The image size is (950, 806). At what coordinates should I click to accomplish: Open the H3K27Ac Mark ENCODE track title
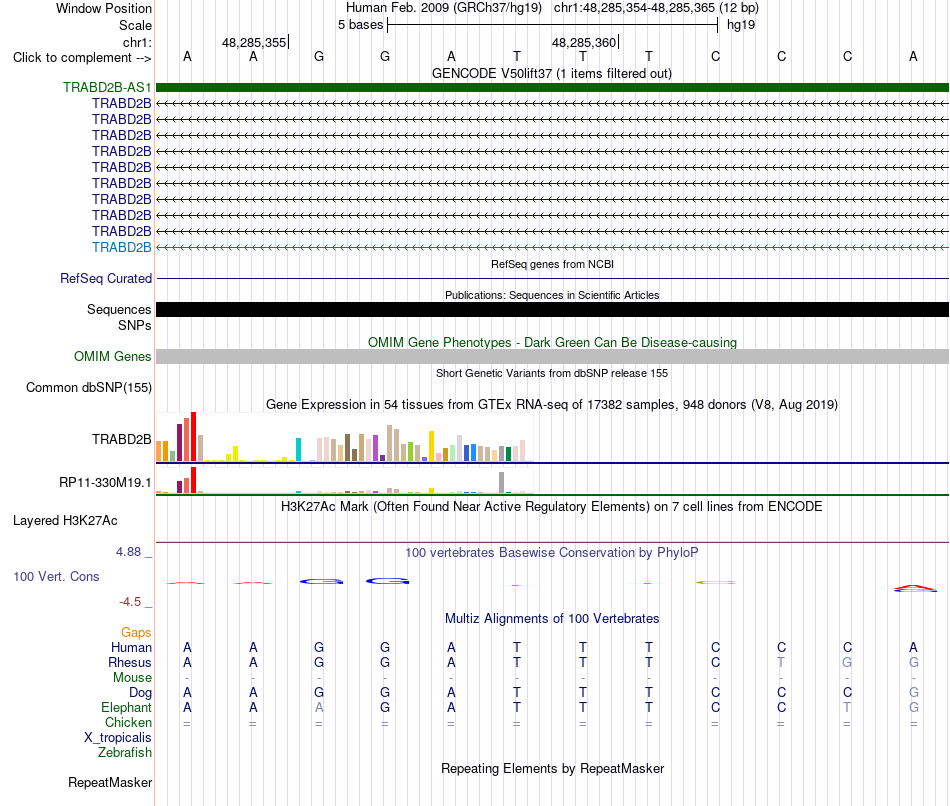click(x=551, y=507)
